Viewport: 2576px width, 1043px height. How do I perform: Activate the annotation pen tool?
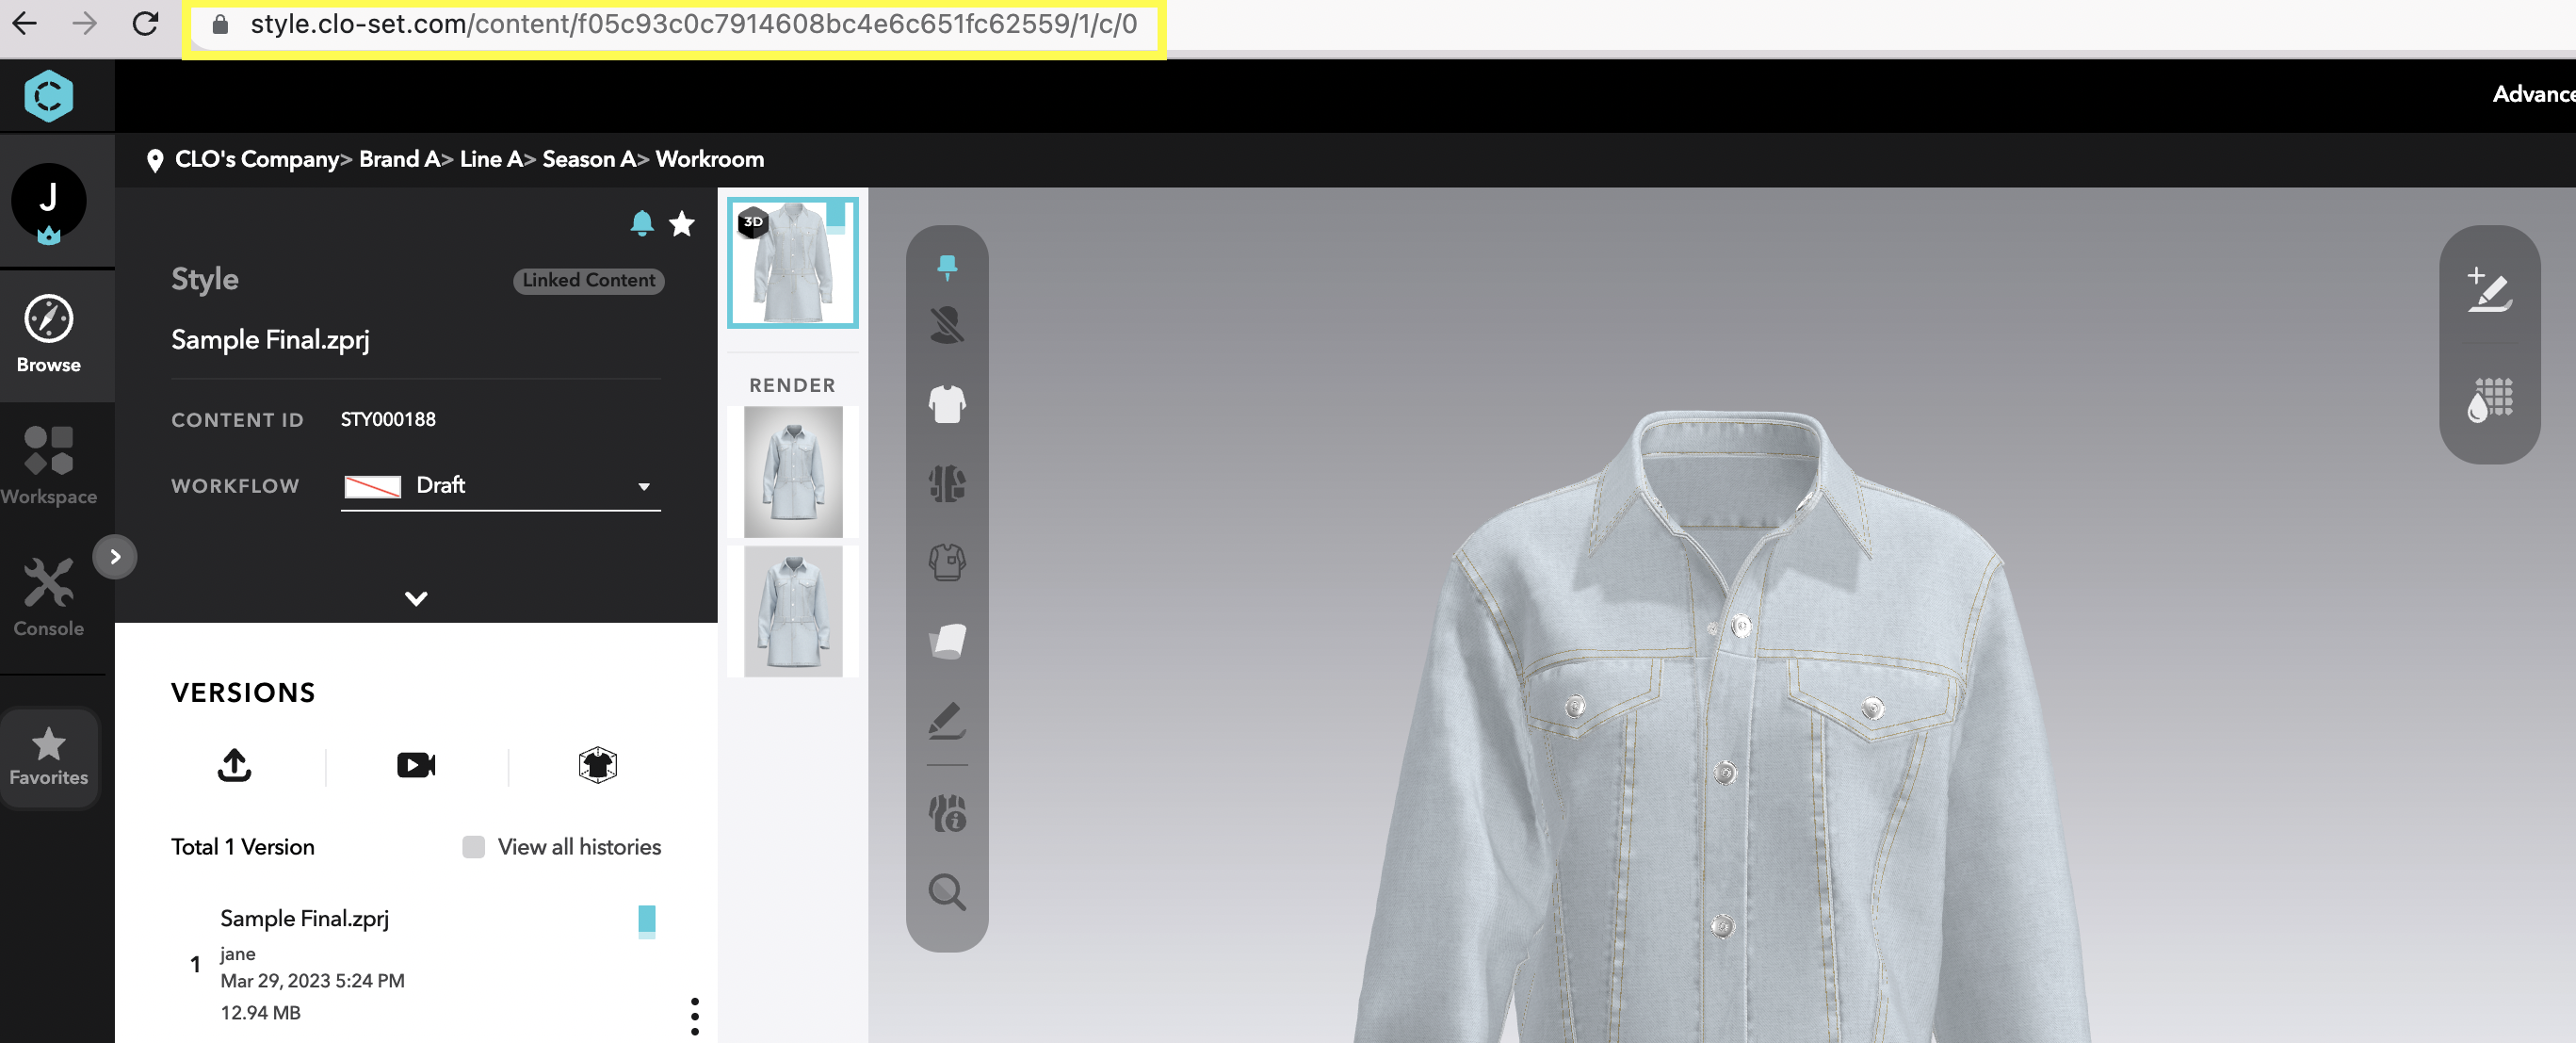coord(947,723)
